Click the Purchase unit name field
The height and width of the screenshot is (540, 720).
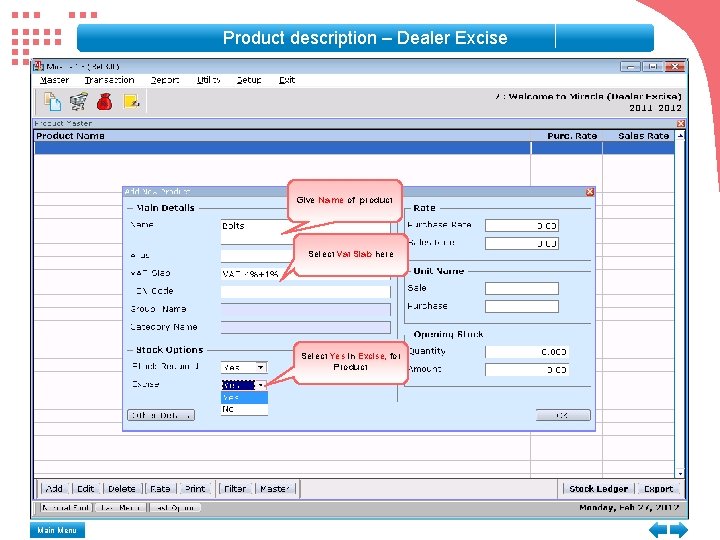coord(522,306)
